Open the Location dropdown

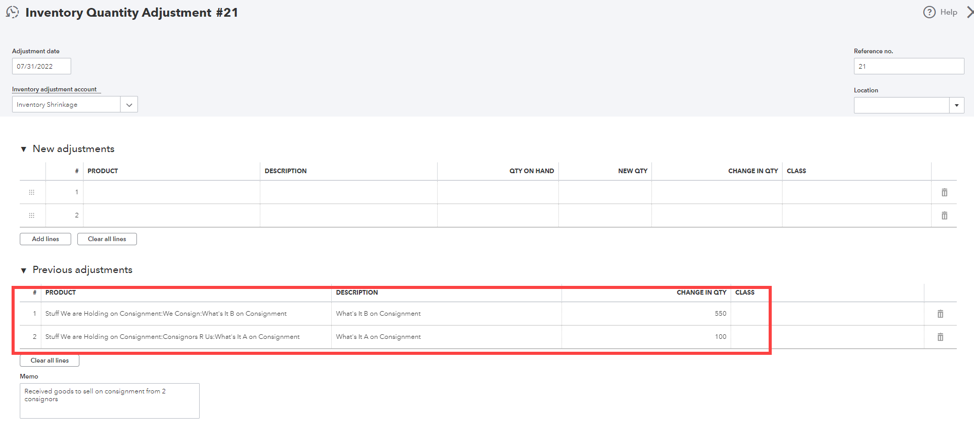pos(956,105)
